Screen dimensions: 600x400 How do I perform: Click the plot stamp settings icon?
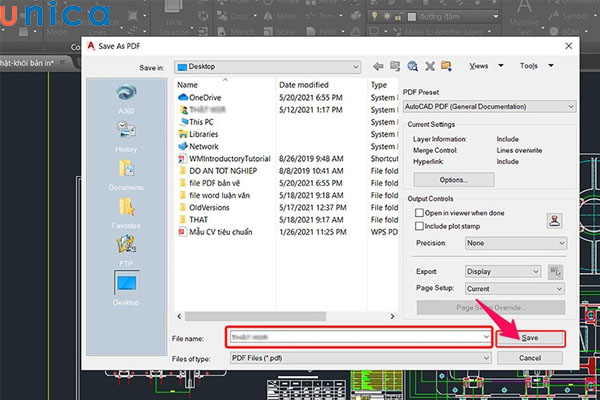[555, 220]
